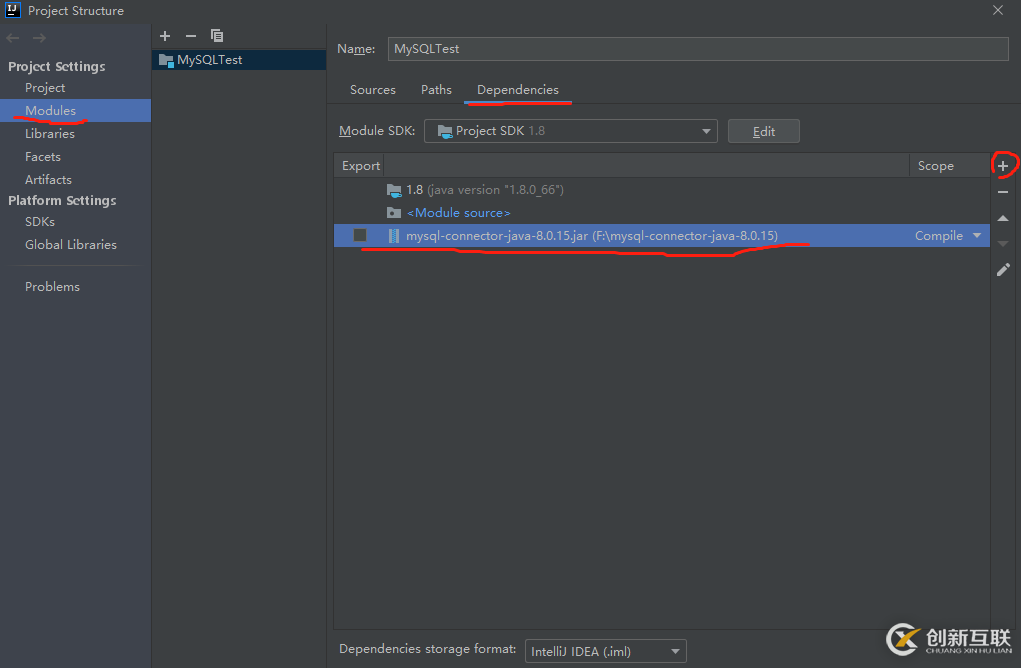Open Project settings section
The height and width of the screenshot is (668, 1021).
[45, 88]
